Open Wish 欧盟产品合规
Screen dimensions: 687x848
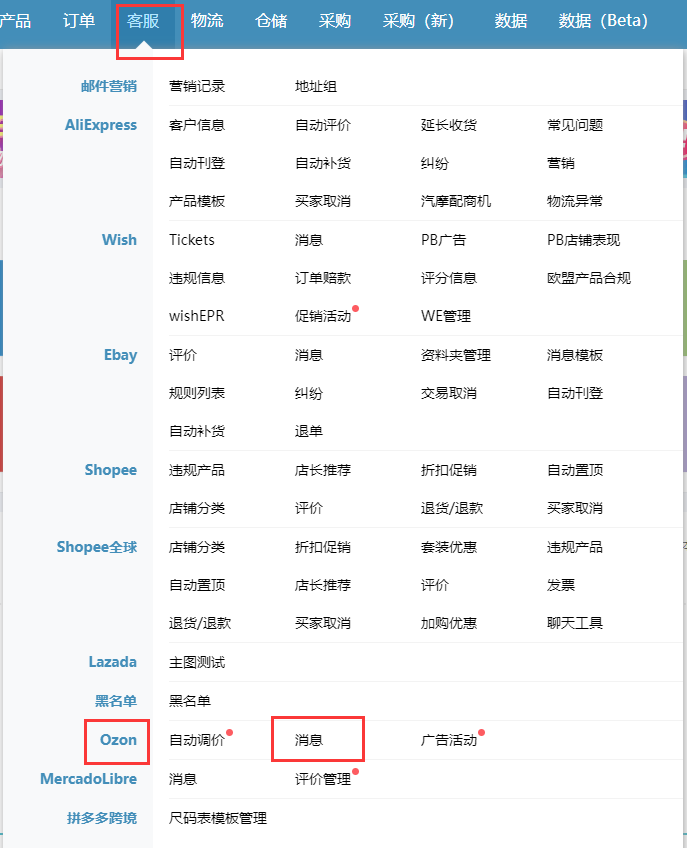click(589, 278)
